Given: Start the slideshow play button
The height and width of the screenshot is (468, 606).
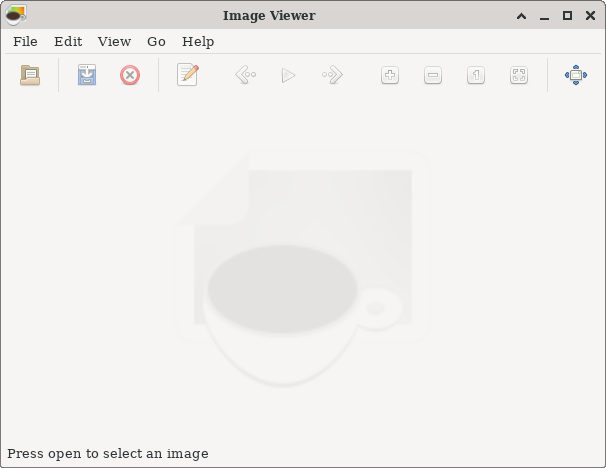Looking at the screenshot, I should (288, 75).
